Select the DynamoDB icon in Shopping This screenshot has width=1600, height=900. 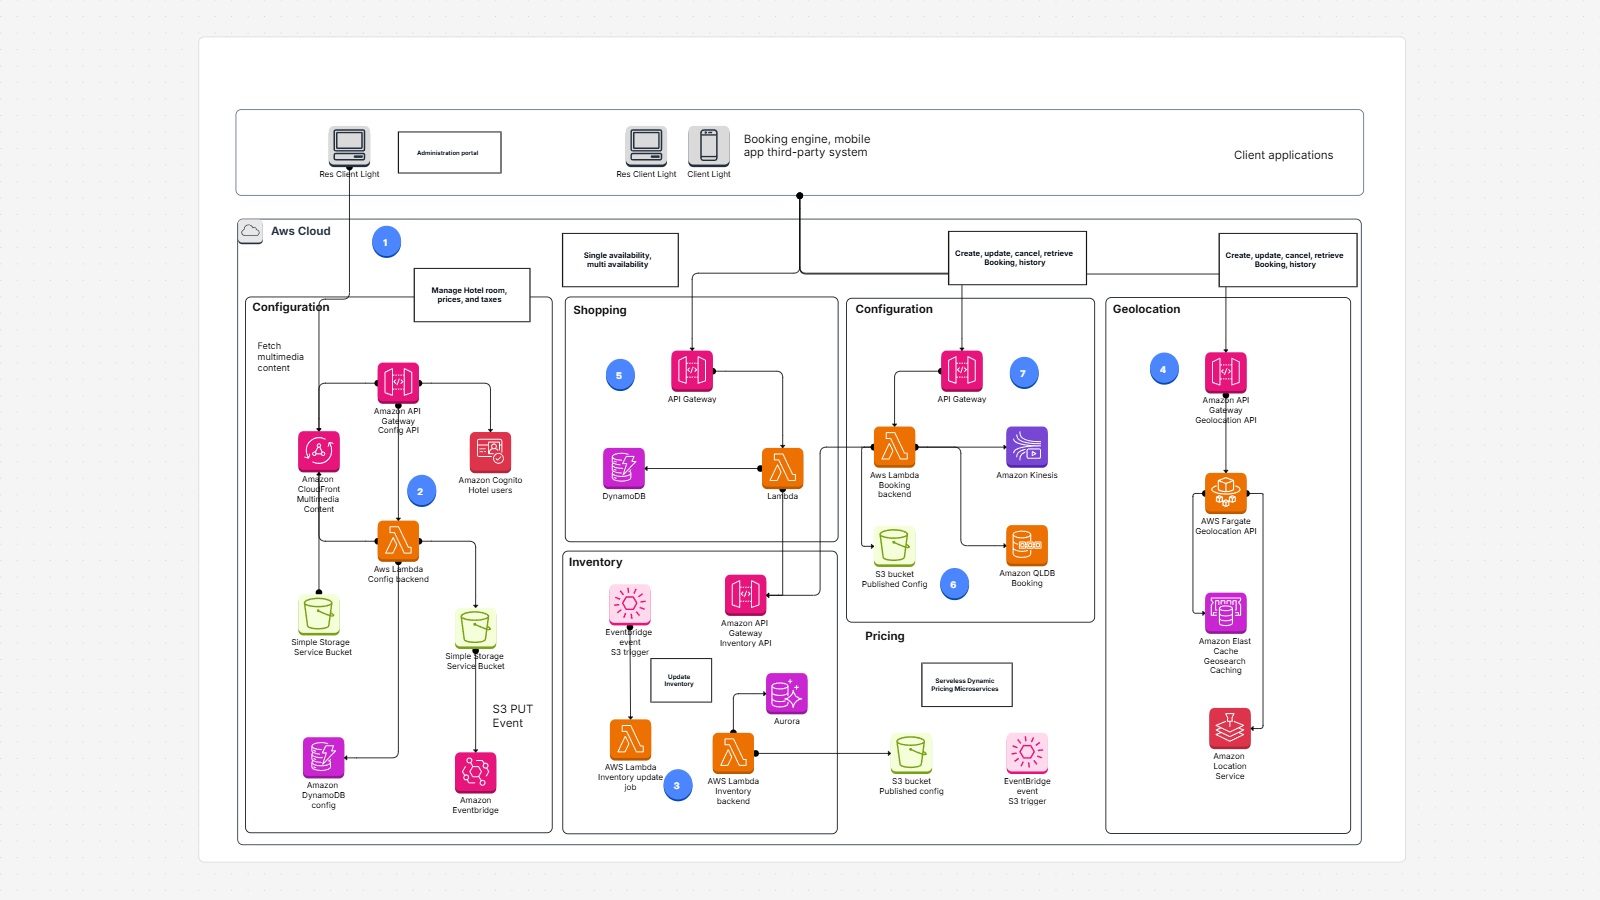click(x=624, y=468)
